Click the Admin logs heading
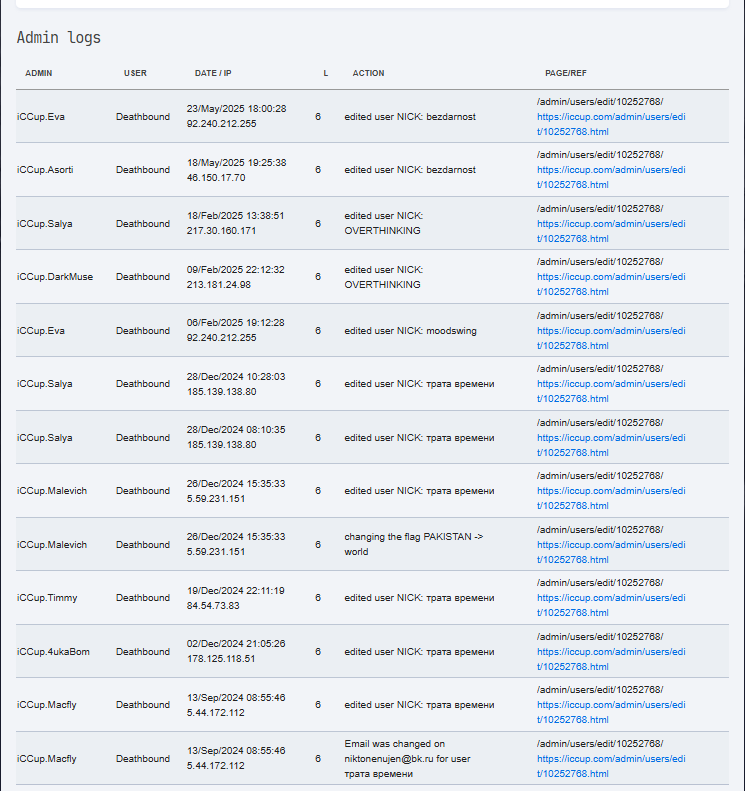The width and height of the screenshot is (745, 791). (59, 37)
